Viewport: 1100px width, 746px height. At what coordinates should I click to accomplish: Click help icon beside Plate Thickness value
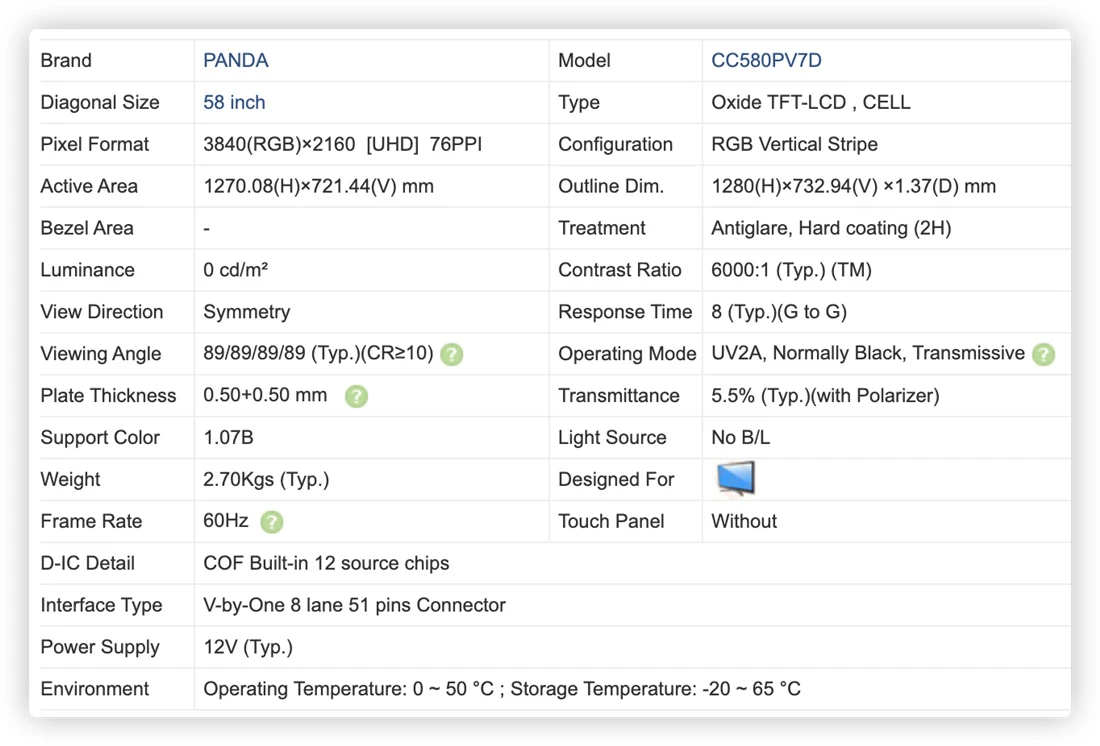point(356,397)
